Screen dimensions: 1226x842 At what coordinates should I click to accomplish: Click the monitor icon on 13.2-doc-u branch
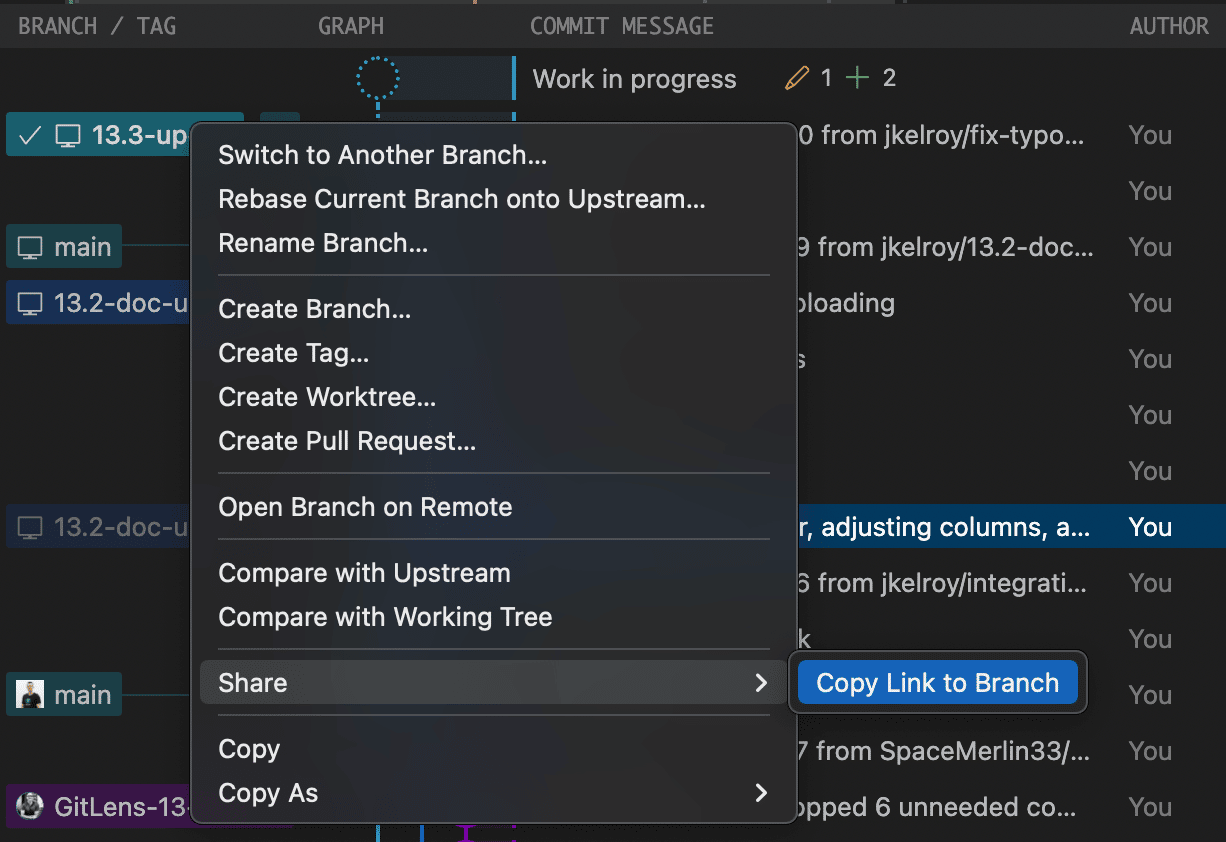tap(30, 303)
